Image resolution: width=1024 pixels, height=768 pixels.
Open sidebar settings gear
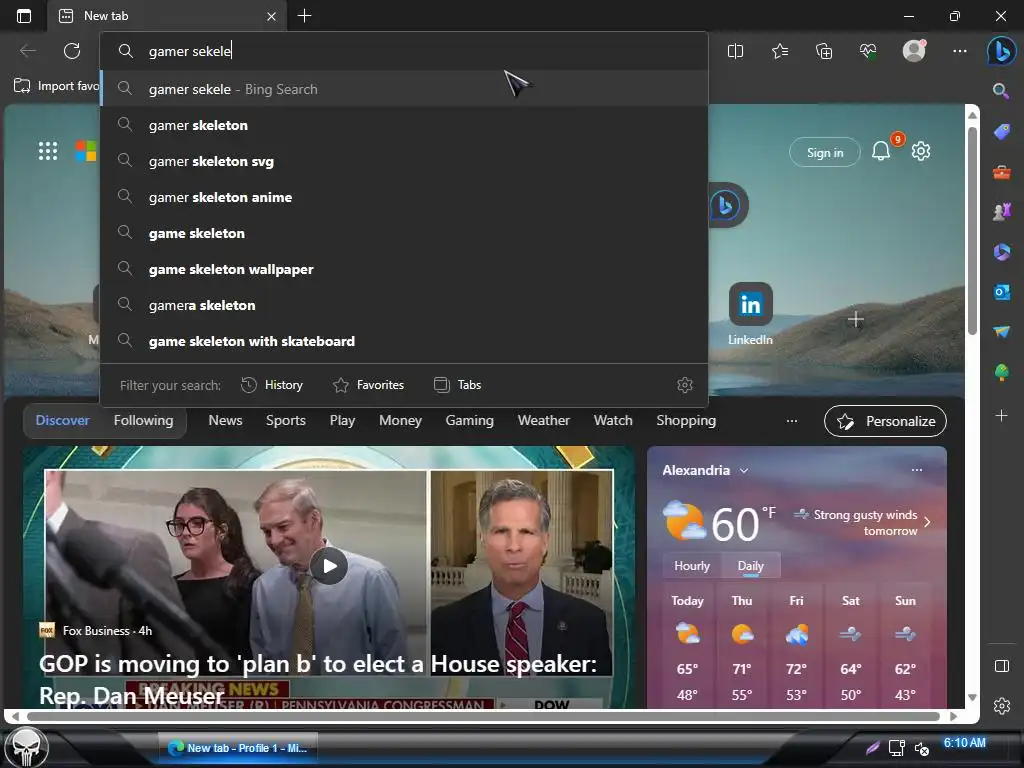point(1001,706)
